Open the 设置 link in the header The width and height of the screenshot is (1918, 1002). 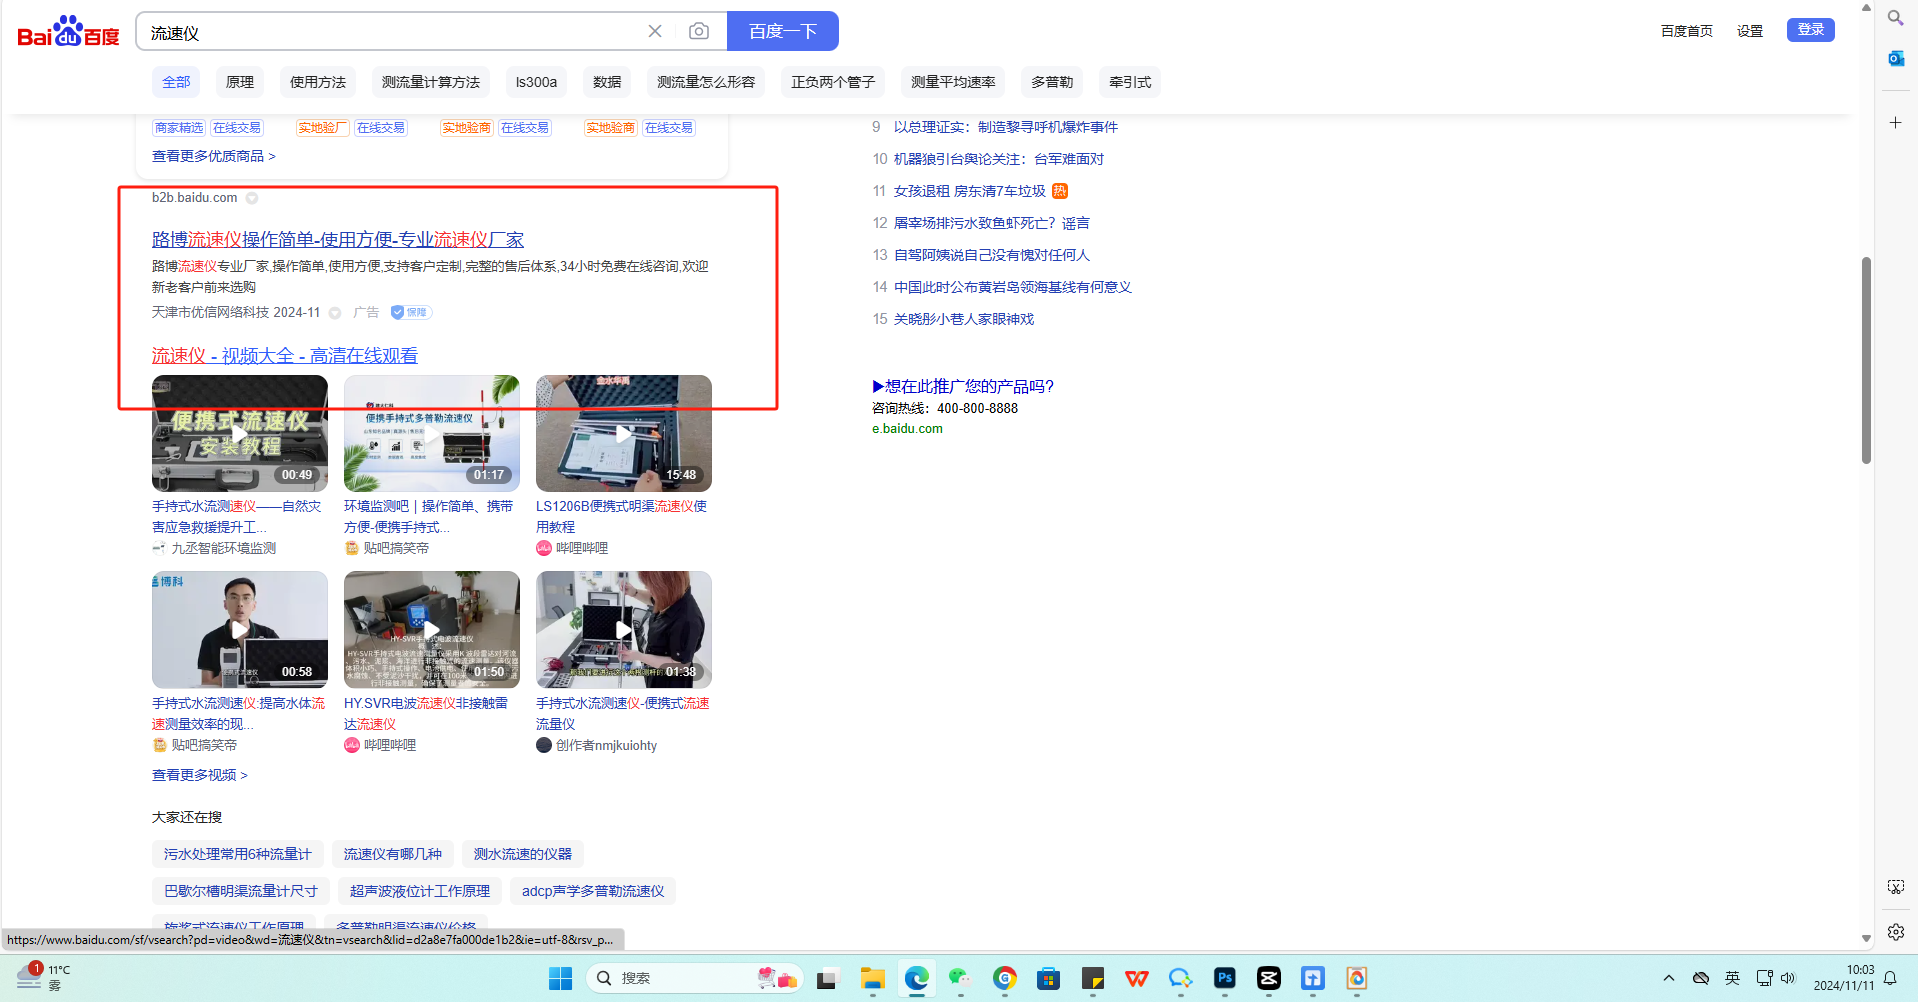(1750, 31)
